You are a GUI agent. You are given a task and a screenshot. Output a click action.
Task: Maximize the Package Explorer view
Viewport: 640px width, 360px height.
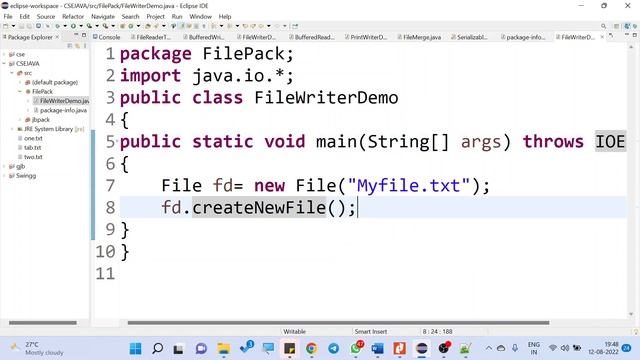point(84,35)
